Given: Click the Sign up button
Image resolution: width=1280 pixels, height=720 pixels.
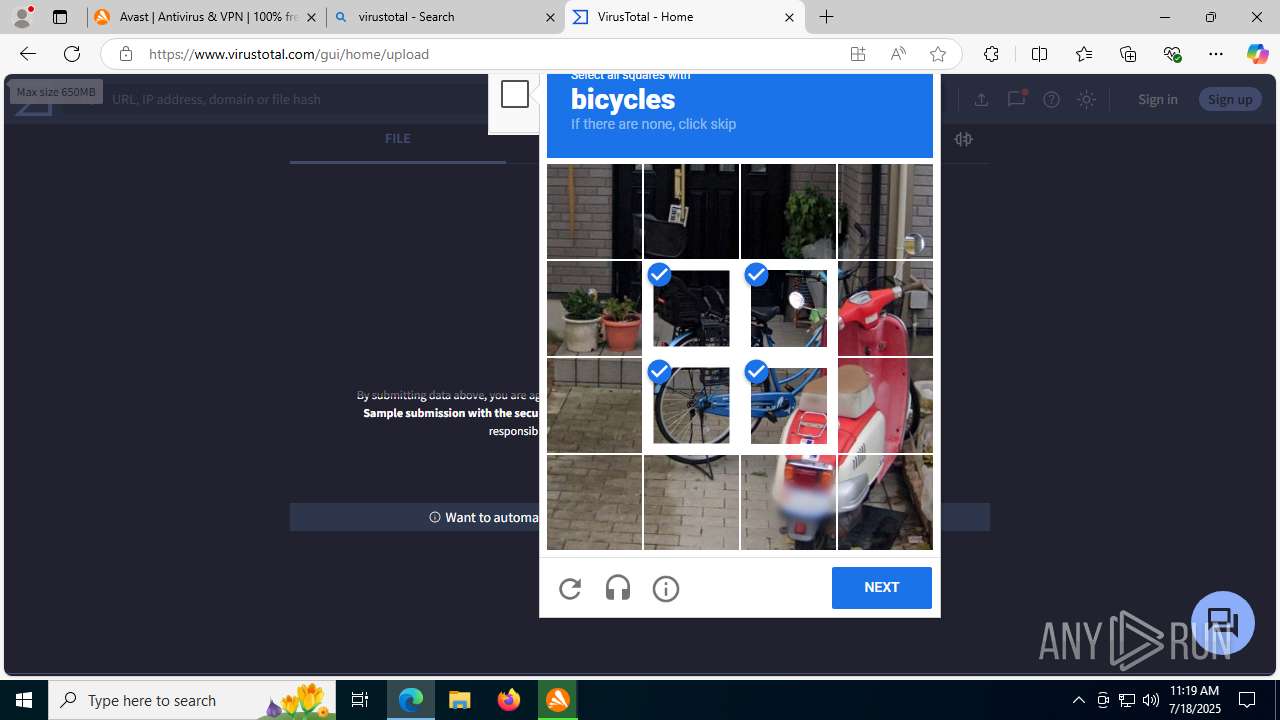Looking at the screenshot, I should 1230,99.
